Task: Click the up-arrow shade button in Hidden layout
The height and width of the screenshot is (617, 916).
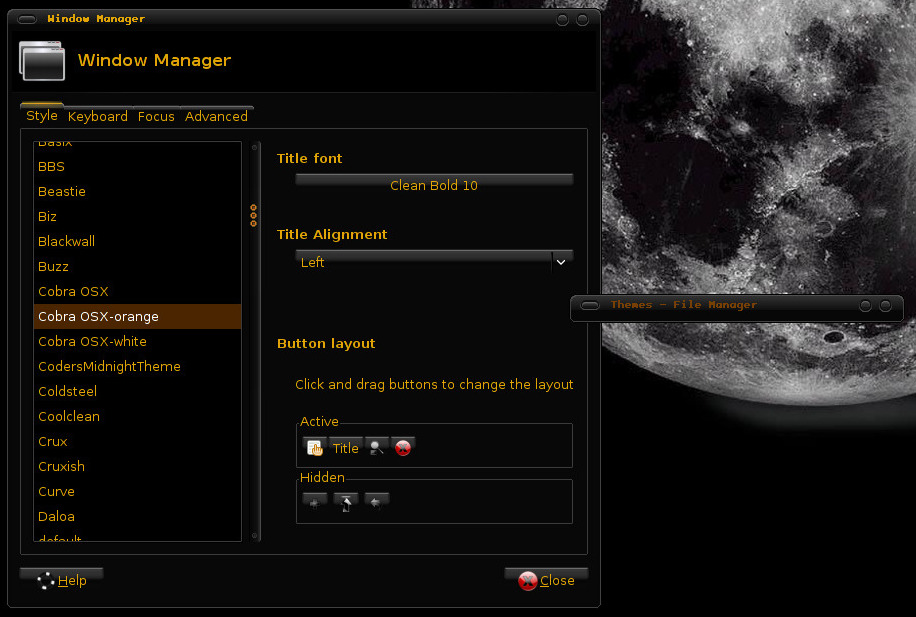Action: [346, 502]
